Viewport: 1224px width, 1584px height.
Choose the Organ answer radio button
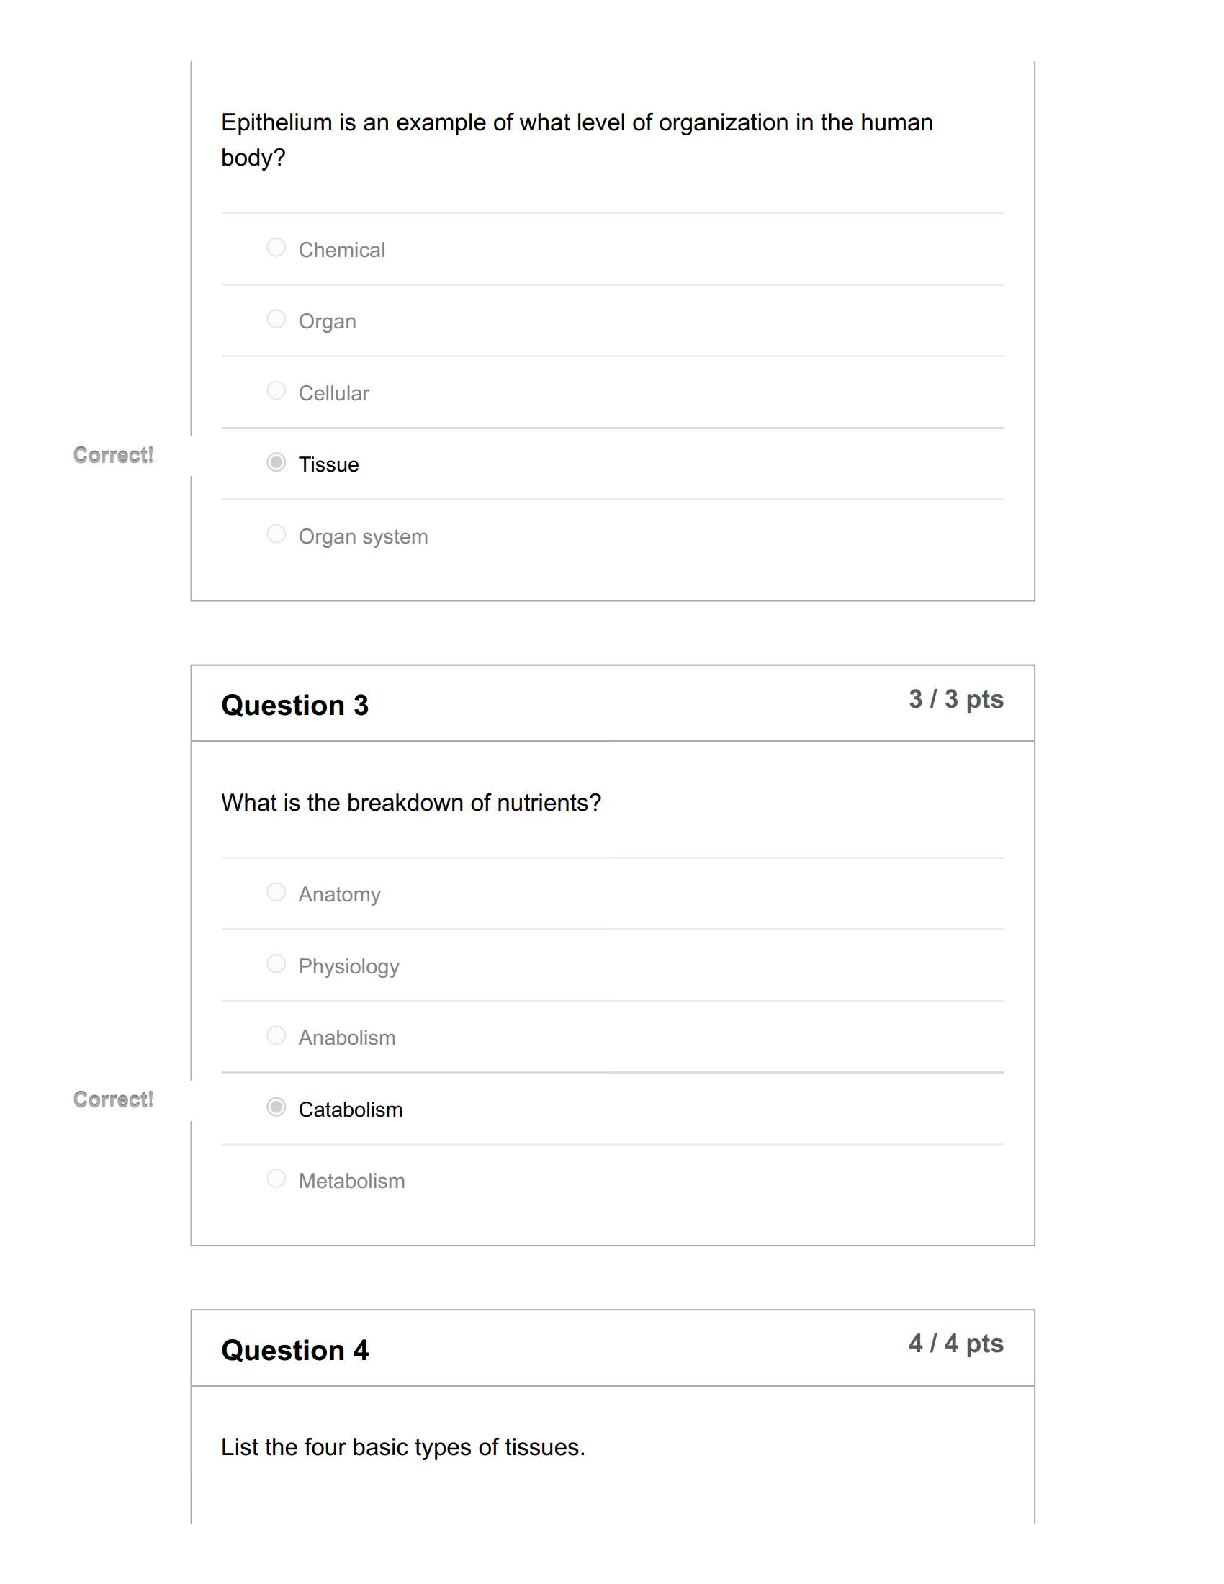tap(277, 319)
